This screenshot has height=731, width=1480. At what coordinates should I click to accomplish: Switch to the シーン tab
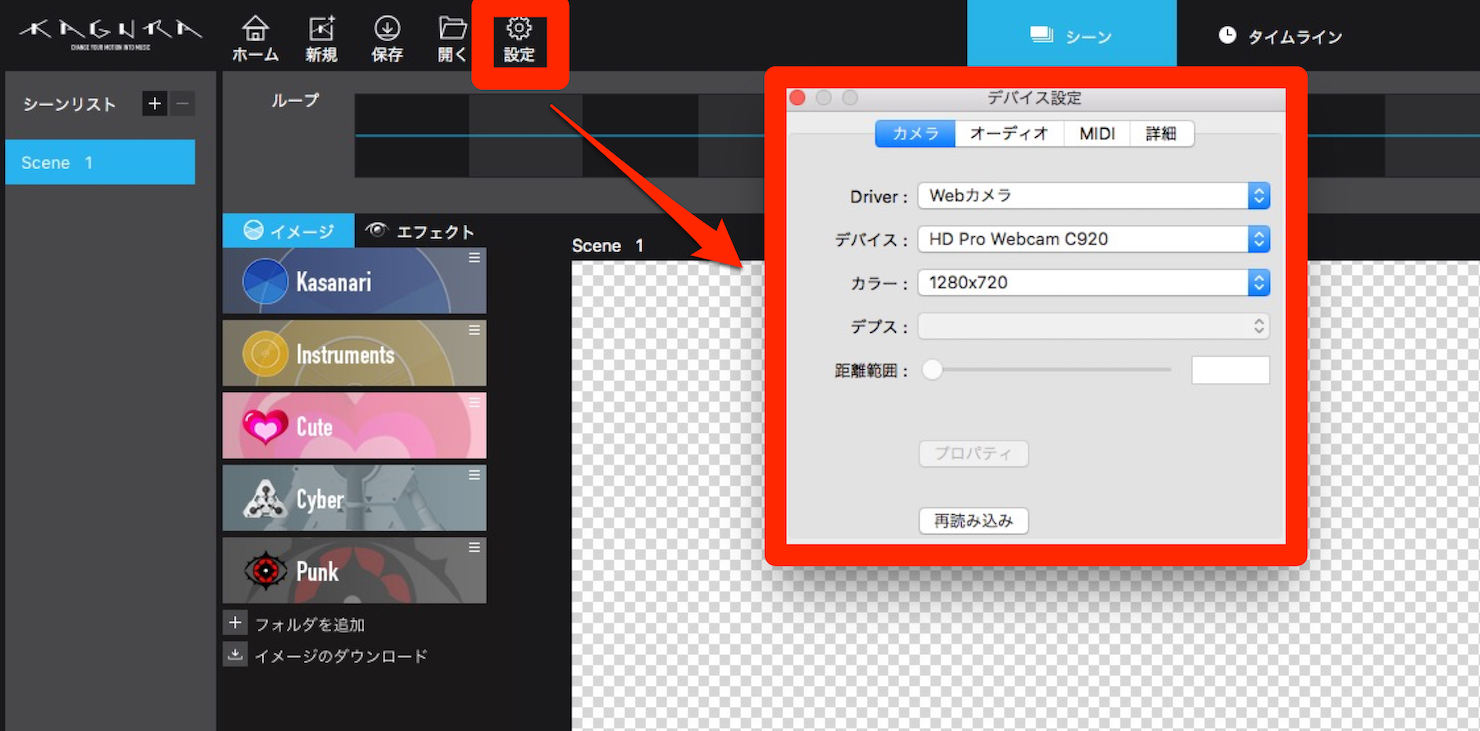click(1071, 36)
